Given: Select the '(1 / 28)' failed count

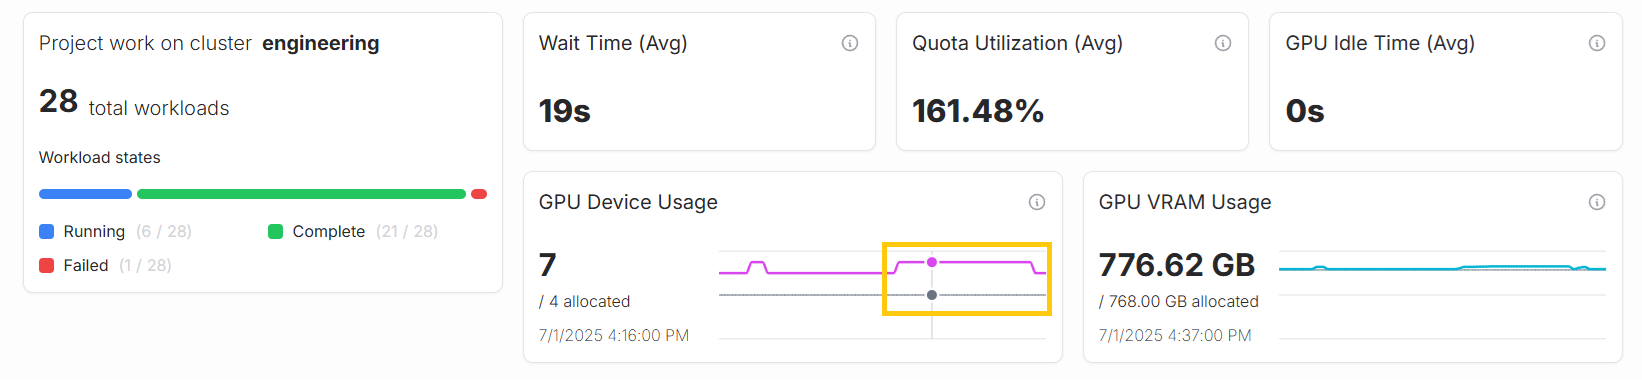Looking at the screenshot, I should click(x=145, y=266).
